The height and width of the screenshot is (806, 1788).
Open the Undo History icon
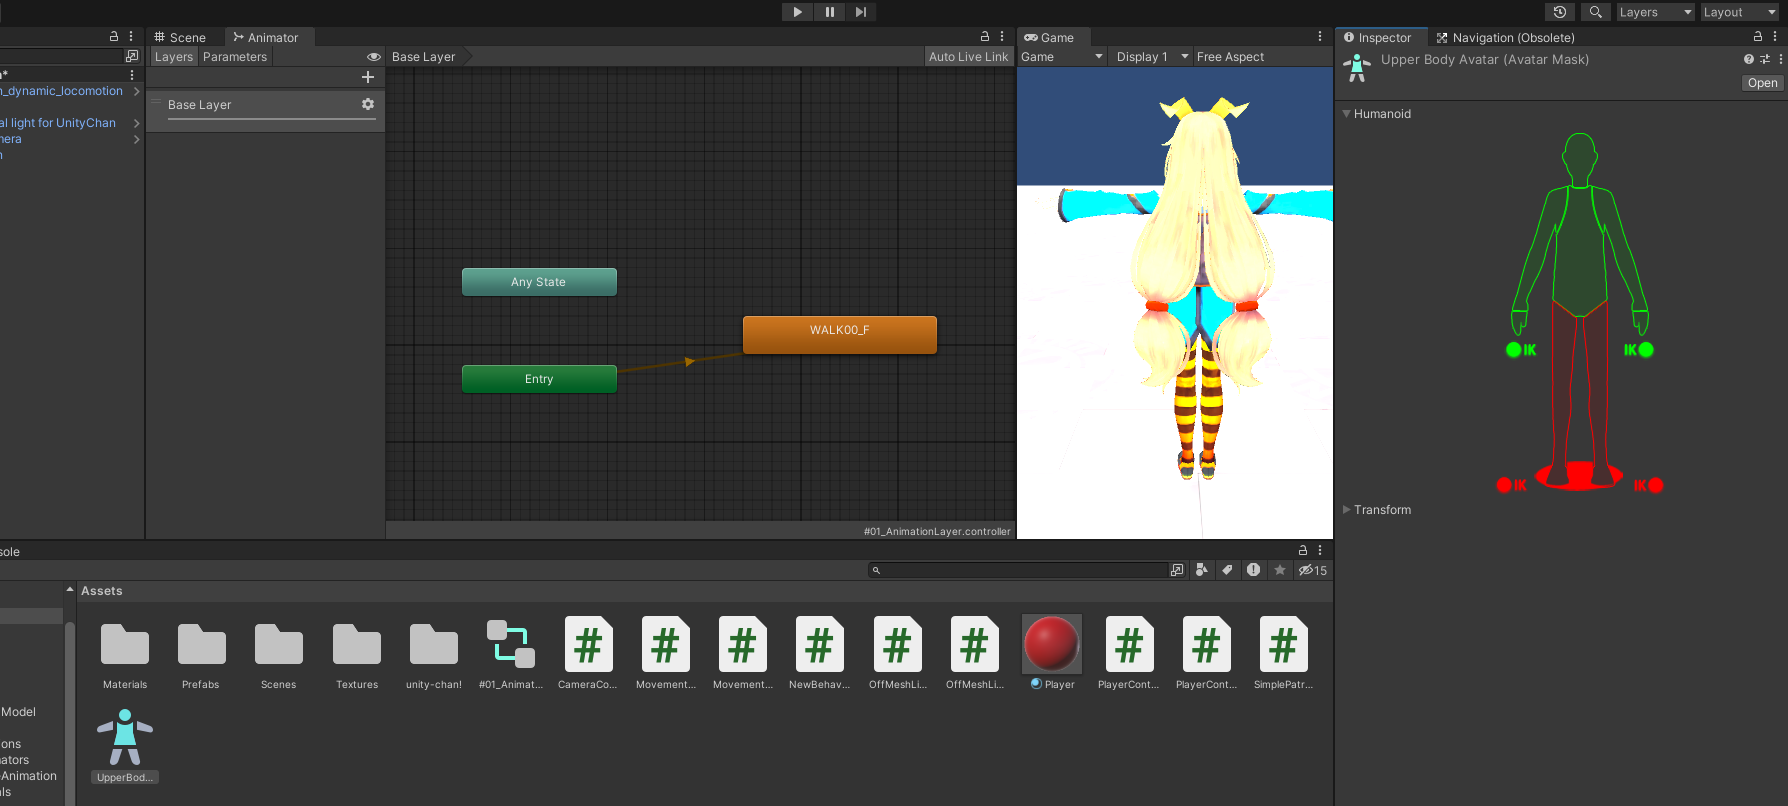1560,12
